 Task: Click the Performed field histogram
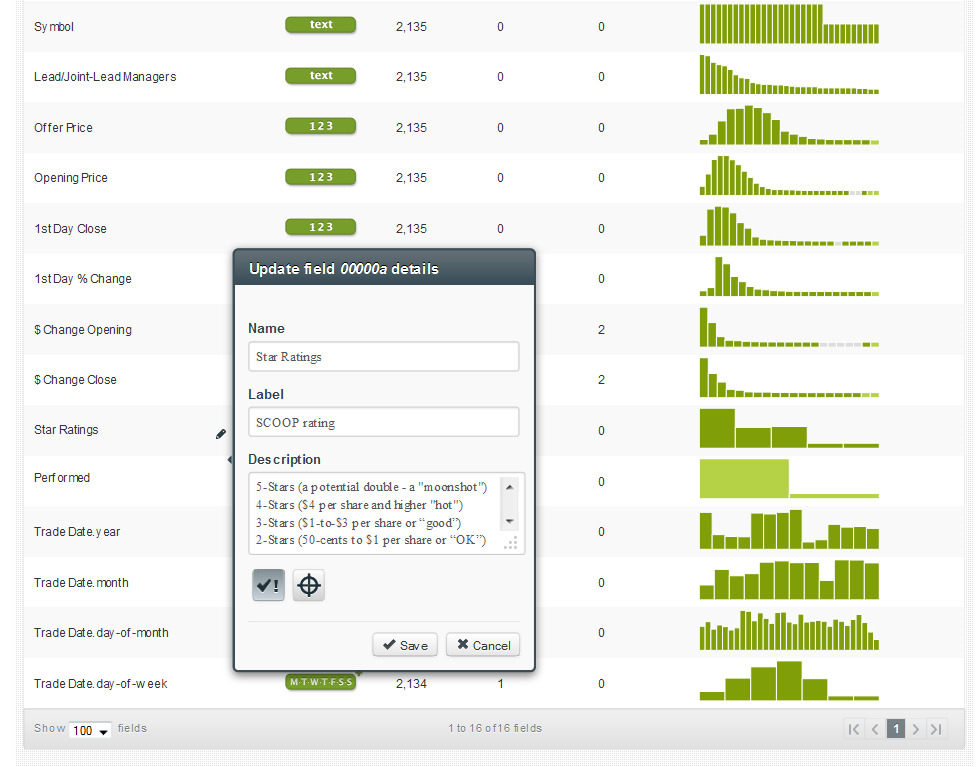(789, 478)
